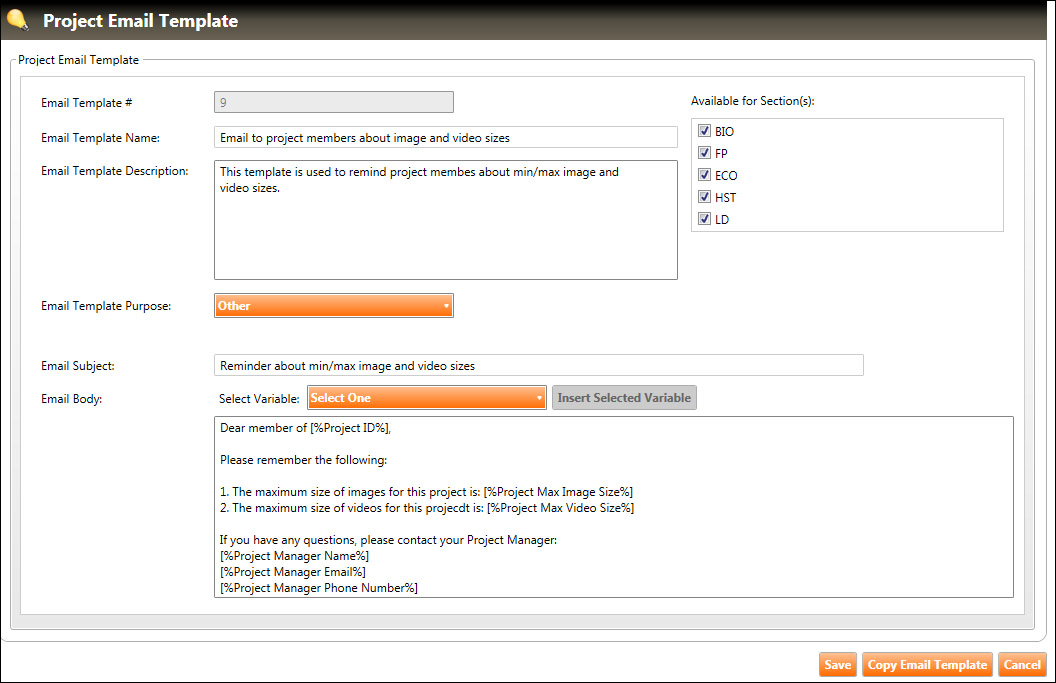
Task: Click the lightbulb icon in title bar
Action: (x=17, y=19)
